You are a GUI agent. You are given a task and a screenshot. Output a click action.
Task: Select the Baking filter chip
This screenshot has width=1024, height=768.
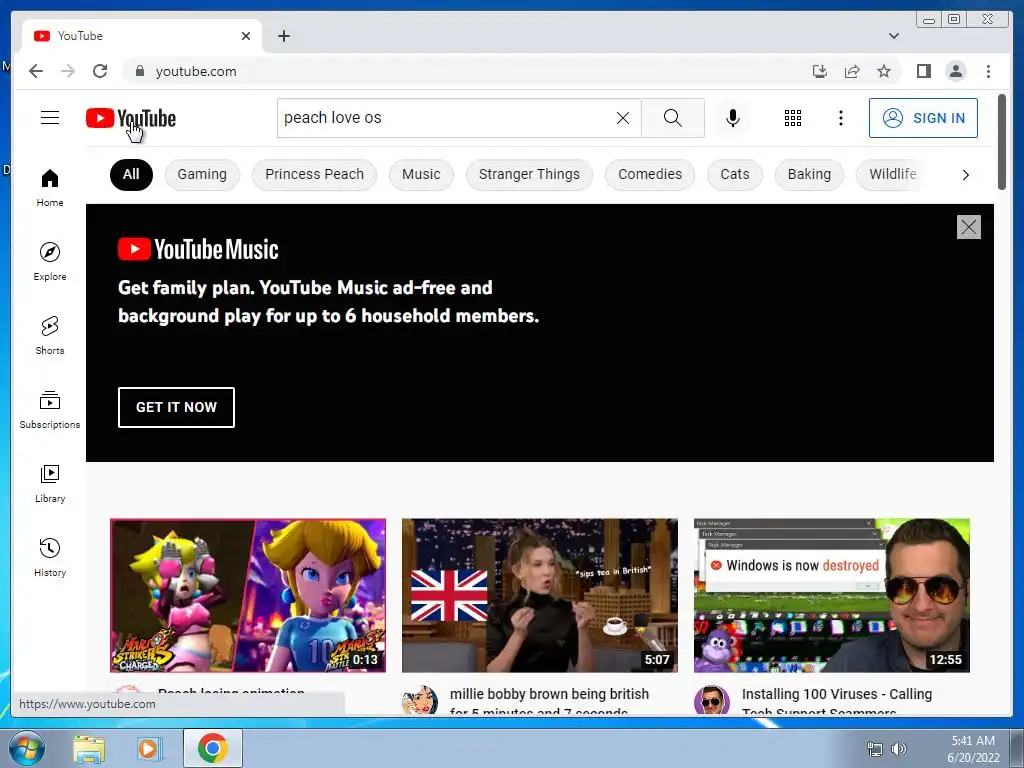pyautogui.click(x=809, y=174)
